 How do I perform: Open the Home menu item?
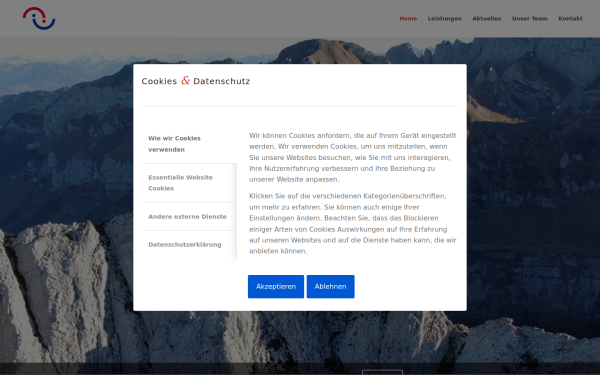tap(408, 18)
